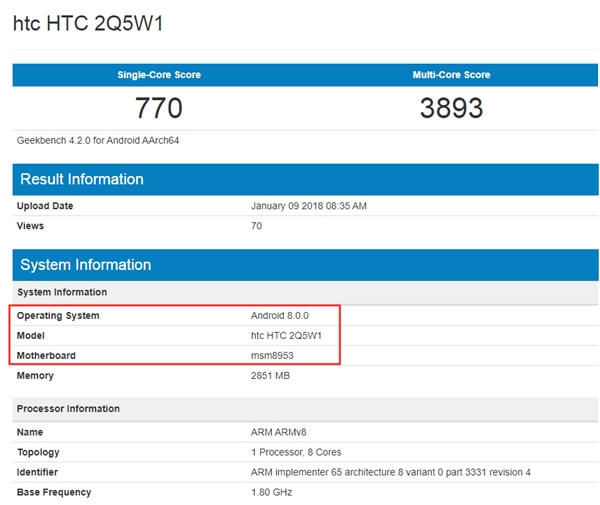Image resolution: width=600 pixels, height=505 pixels.
Task: Click the memory value 2851 MB
Action: [x=270, y=376]
